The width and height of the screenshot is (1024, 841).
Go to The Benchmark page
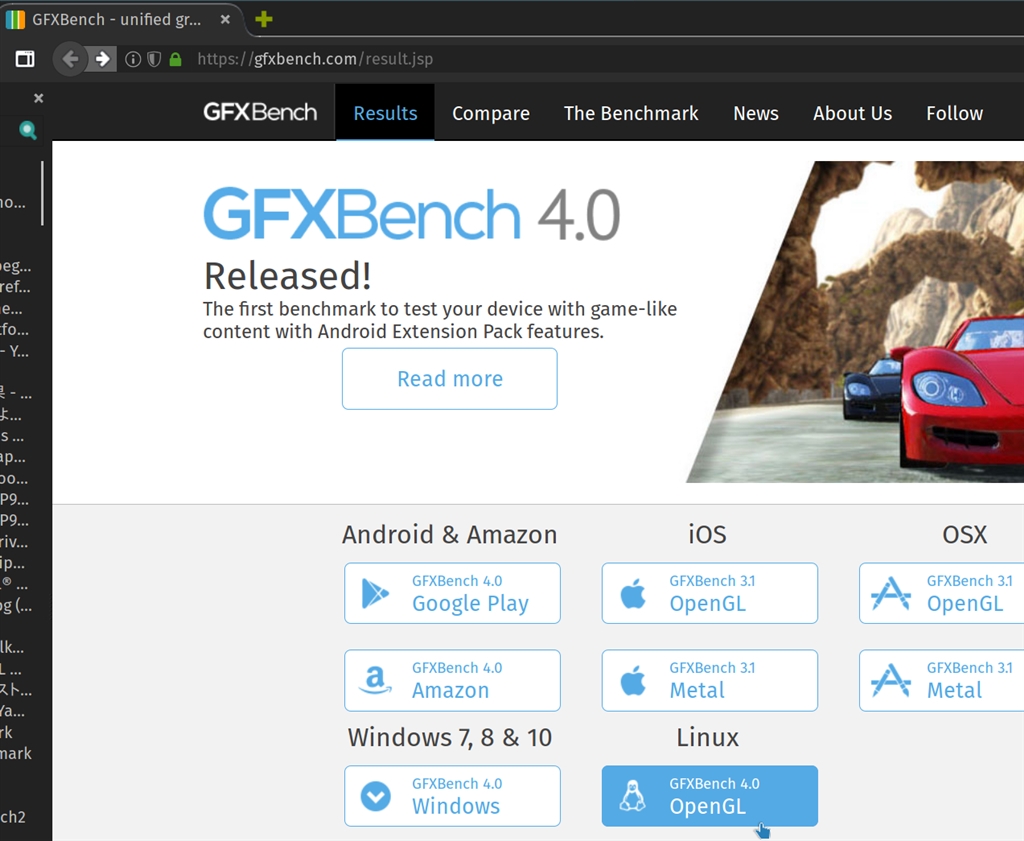coord(631,113)
